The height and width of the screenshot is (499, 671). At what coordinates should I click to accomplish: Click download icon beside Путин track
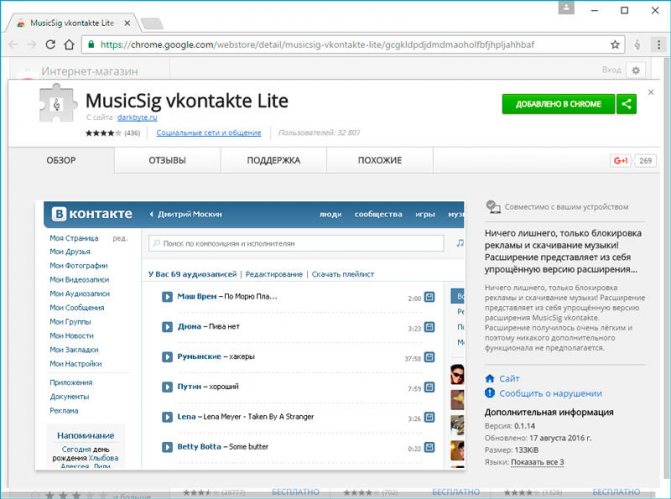click(x=429, y=387)
